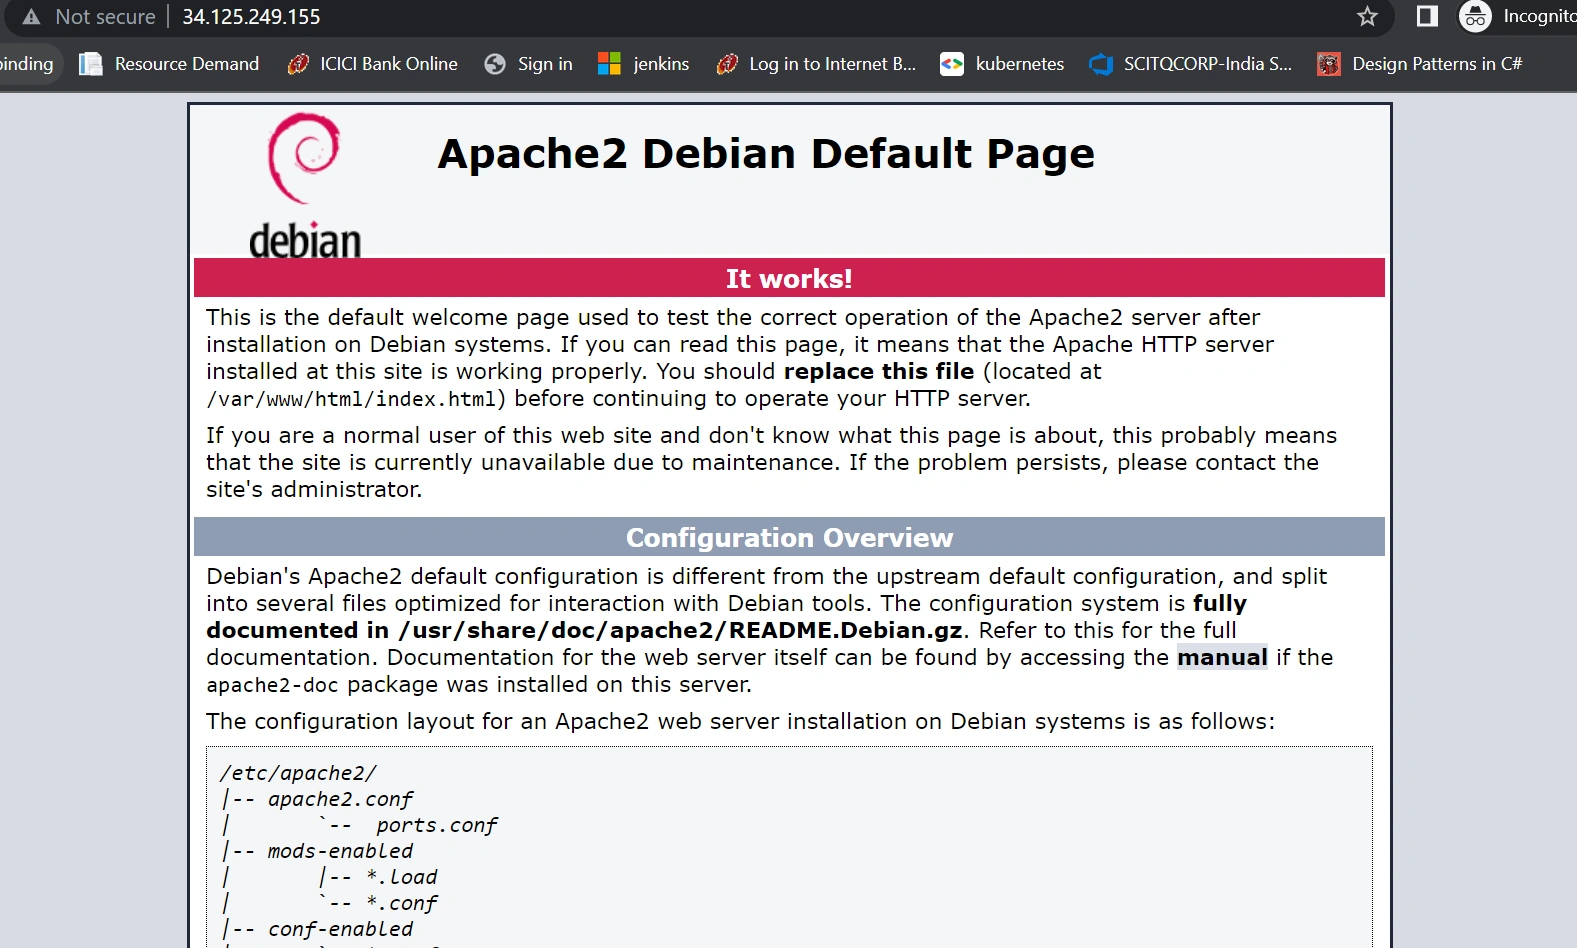This screenshot has height=948, width=1577.
Task: Click the Configuration Overview header text
Action: pyautogui.click(x=789, y=538)
